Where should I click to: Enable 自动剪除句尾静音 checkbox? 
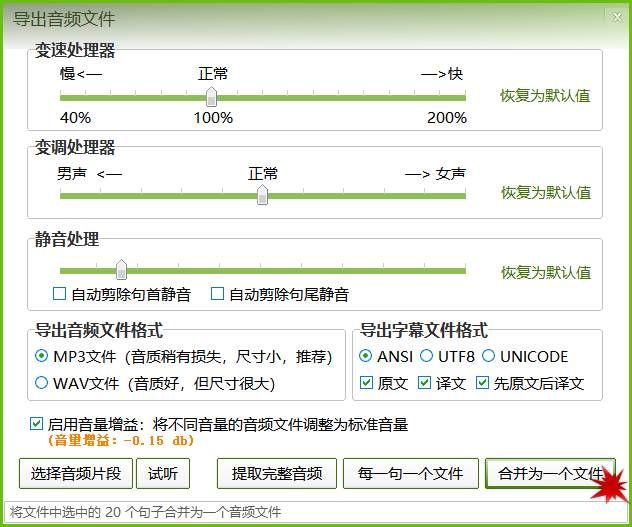click(217, 295)
